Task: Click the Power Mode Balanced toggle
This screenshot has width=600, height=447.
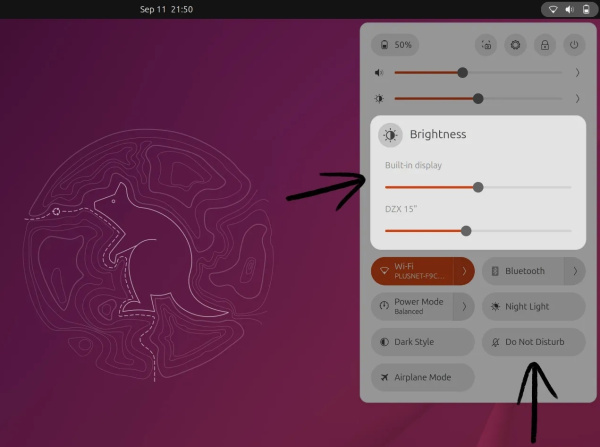Action: (412, 307)
